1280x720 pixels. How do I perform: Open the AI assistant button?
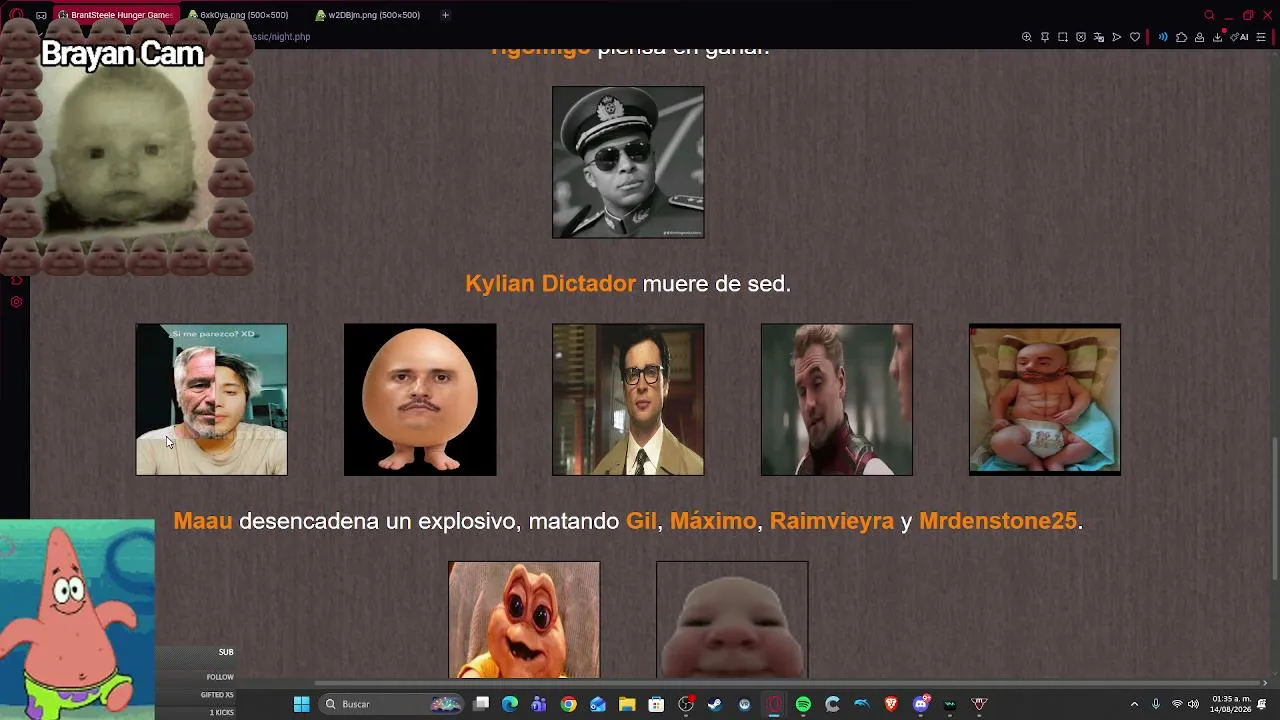pos(1240,37)
